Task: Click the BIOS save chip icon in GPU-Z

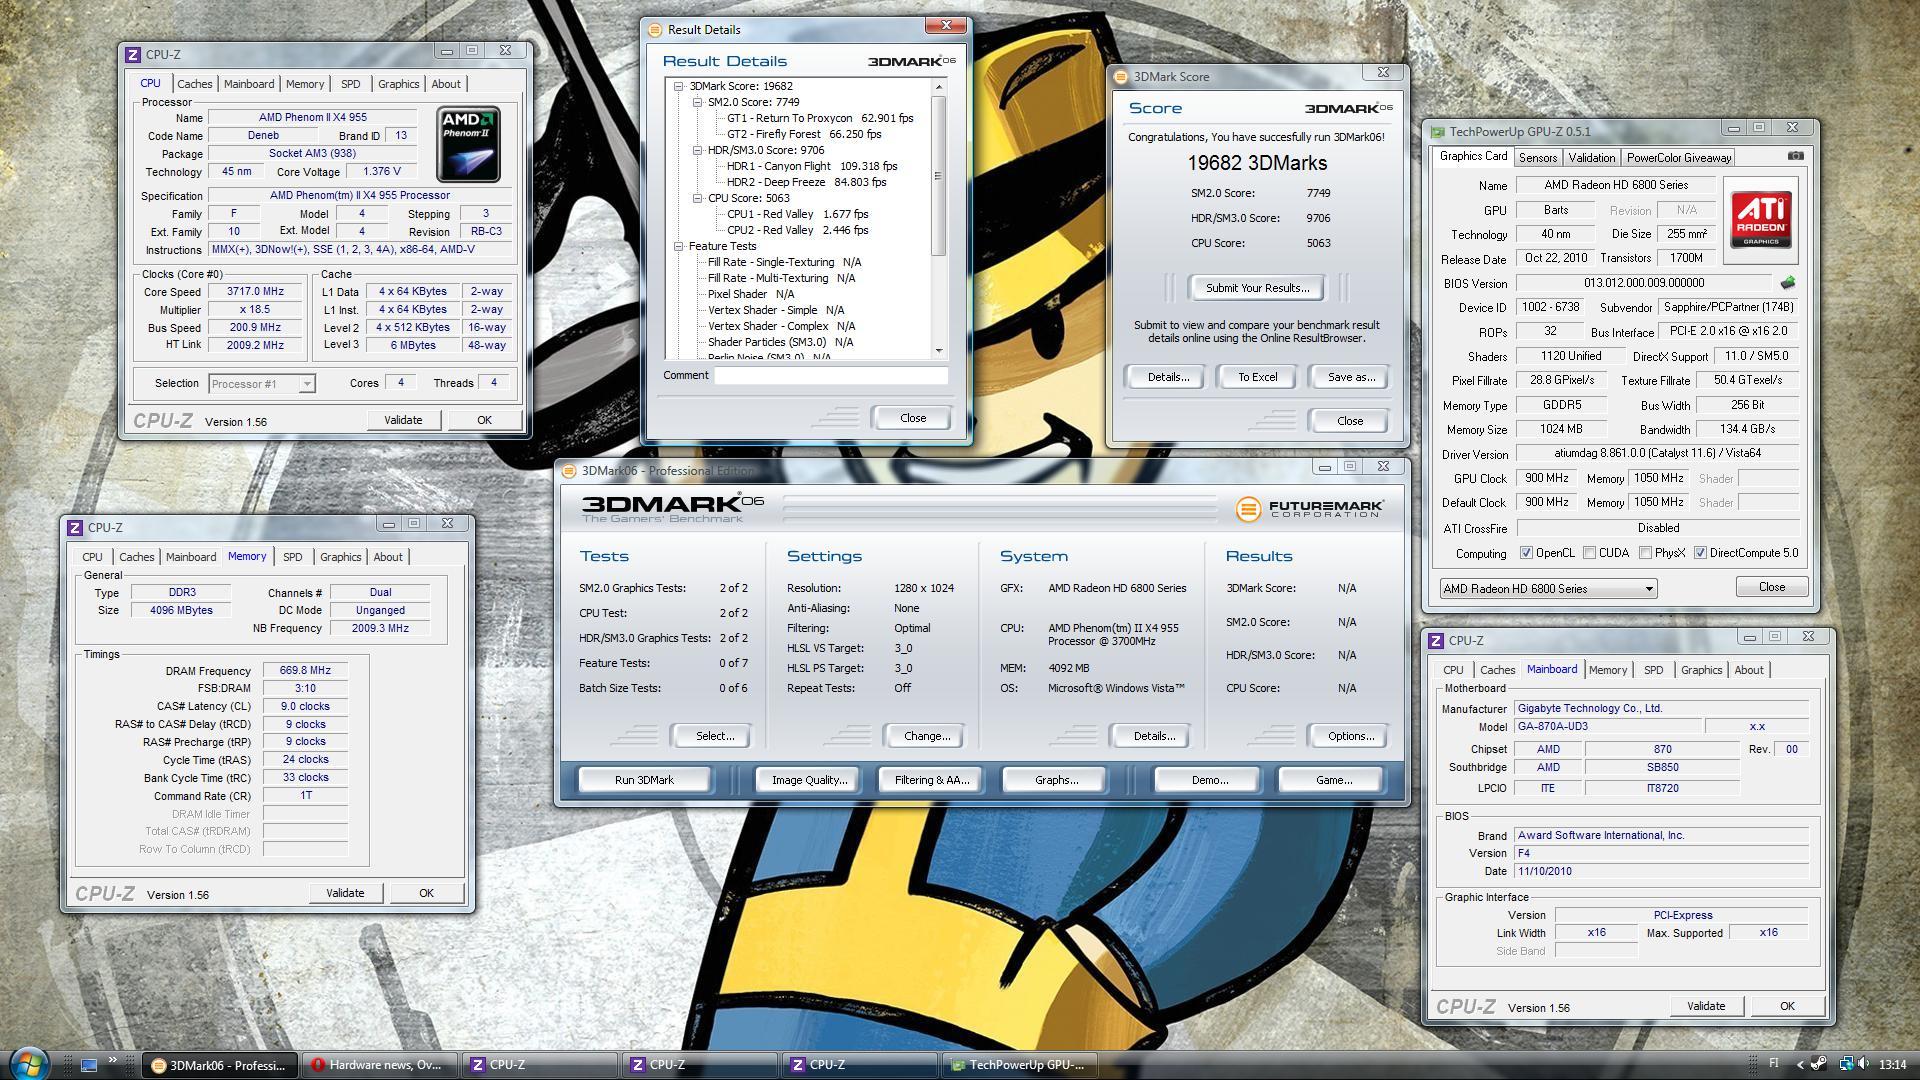Action: tap(1788, 283)
